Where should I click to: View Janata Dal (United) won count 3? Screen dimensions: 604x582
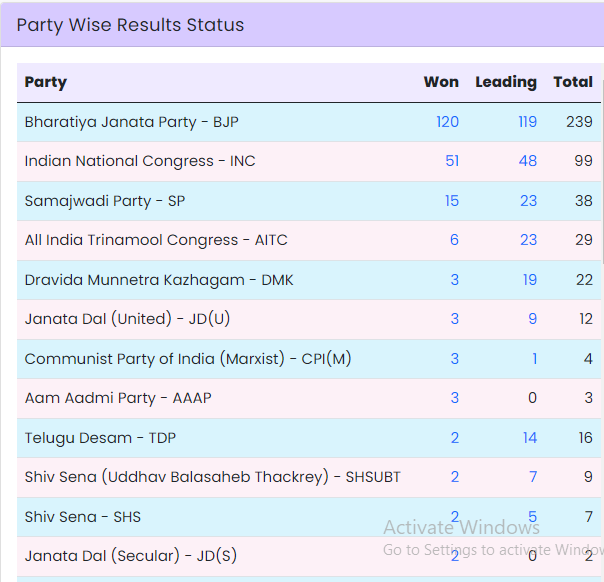pos(454,319)
